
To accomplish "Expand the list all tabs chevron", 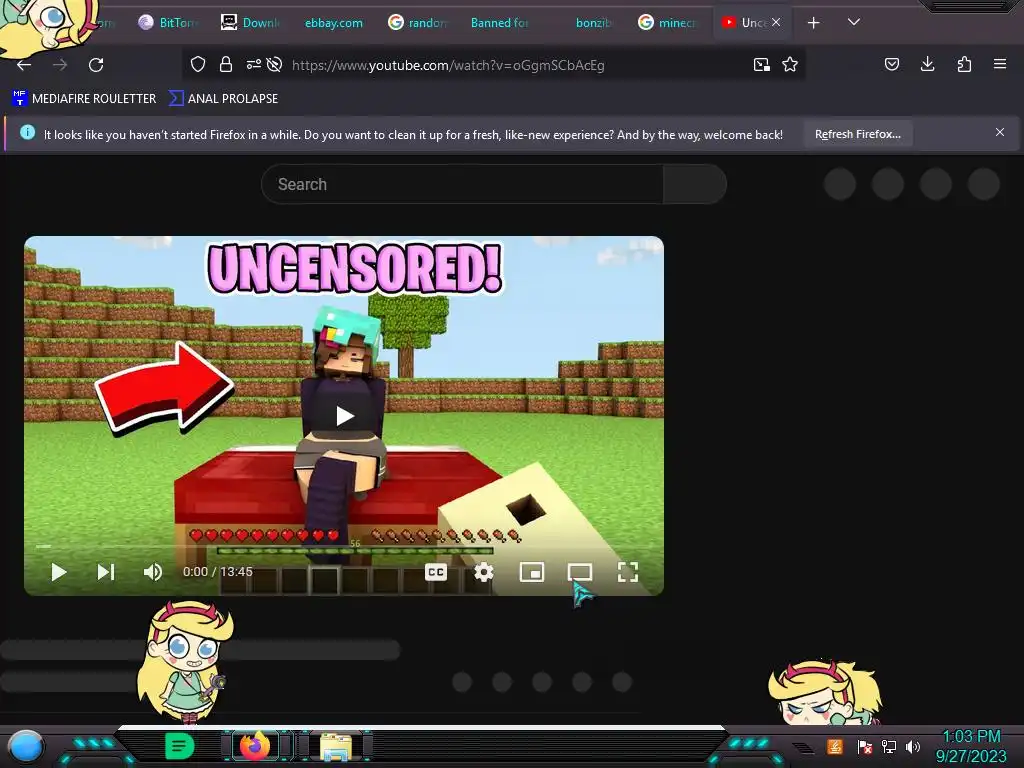I will coord(854,22).
